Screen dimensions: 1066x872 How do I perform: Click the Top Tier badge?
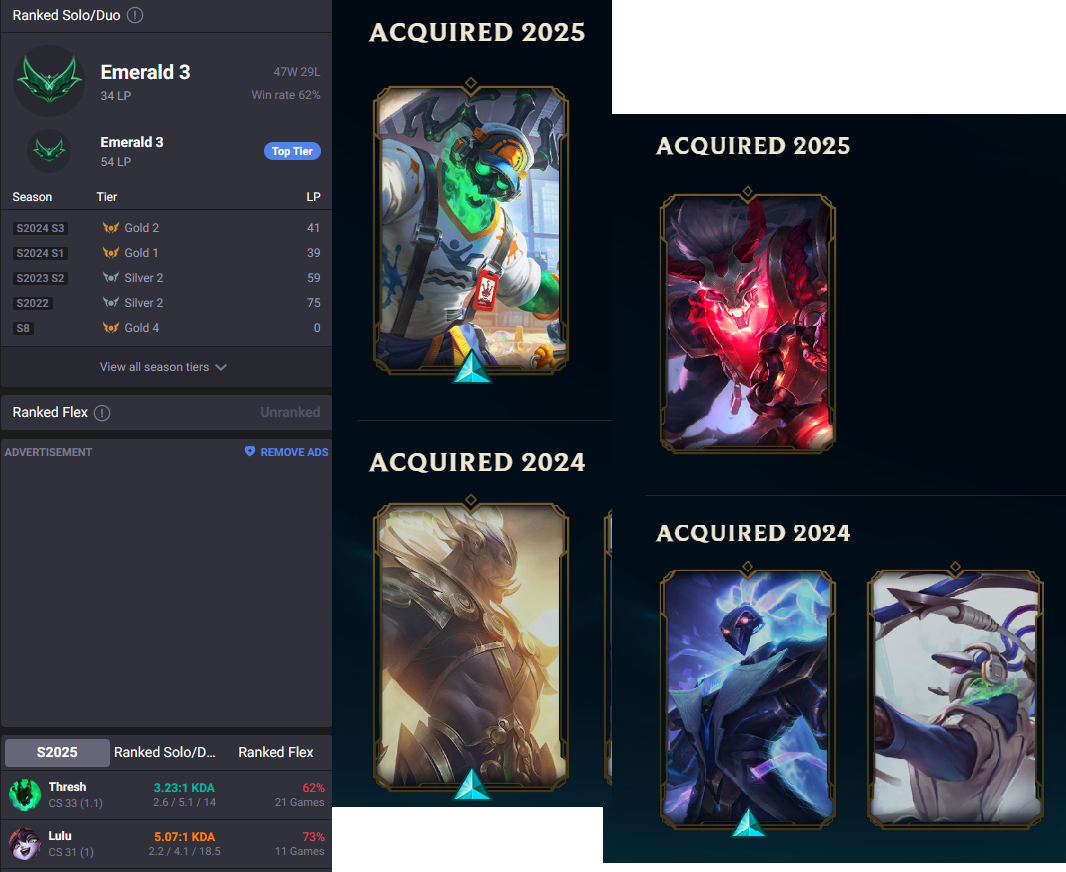pos(292,151)
